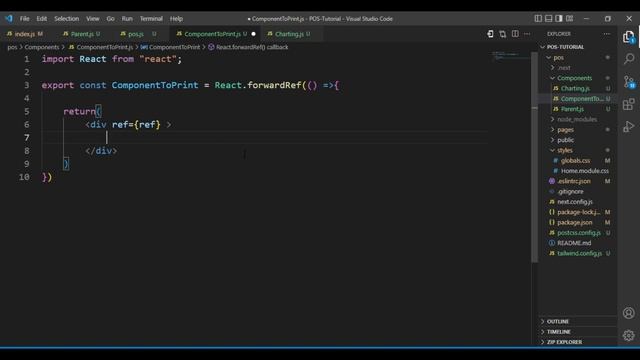Image resolution: width=640 pixels, height=360 pixels.
Task: Open Explorer panel More Actions ellipsis
Action: 607,34
